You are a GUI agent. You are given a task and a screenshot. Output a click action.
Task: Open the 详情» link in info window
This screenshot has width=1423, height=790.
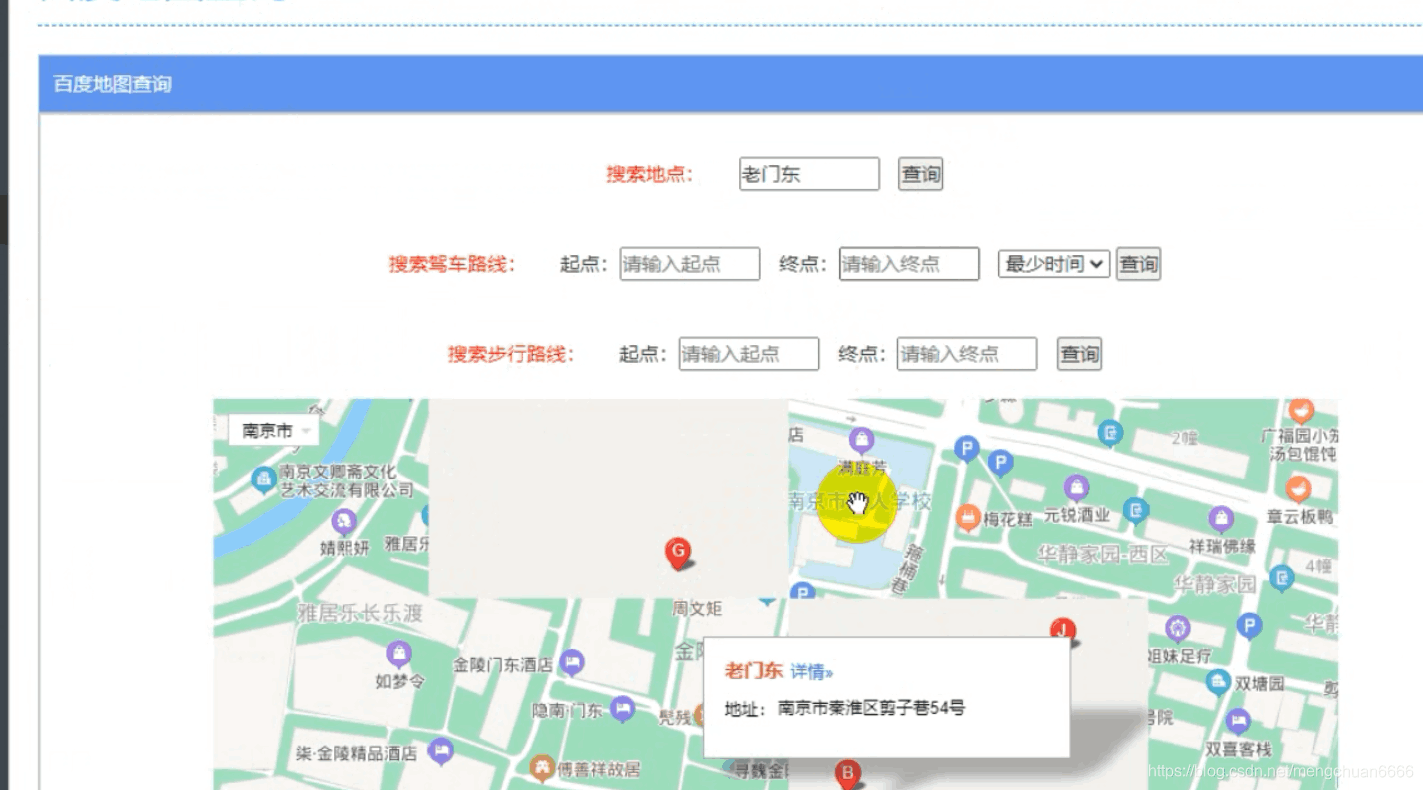coord(811,671)
